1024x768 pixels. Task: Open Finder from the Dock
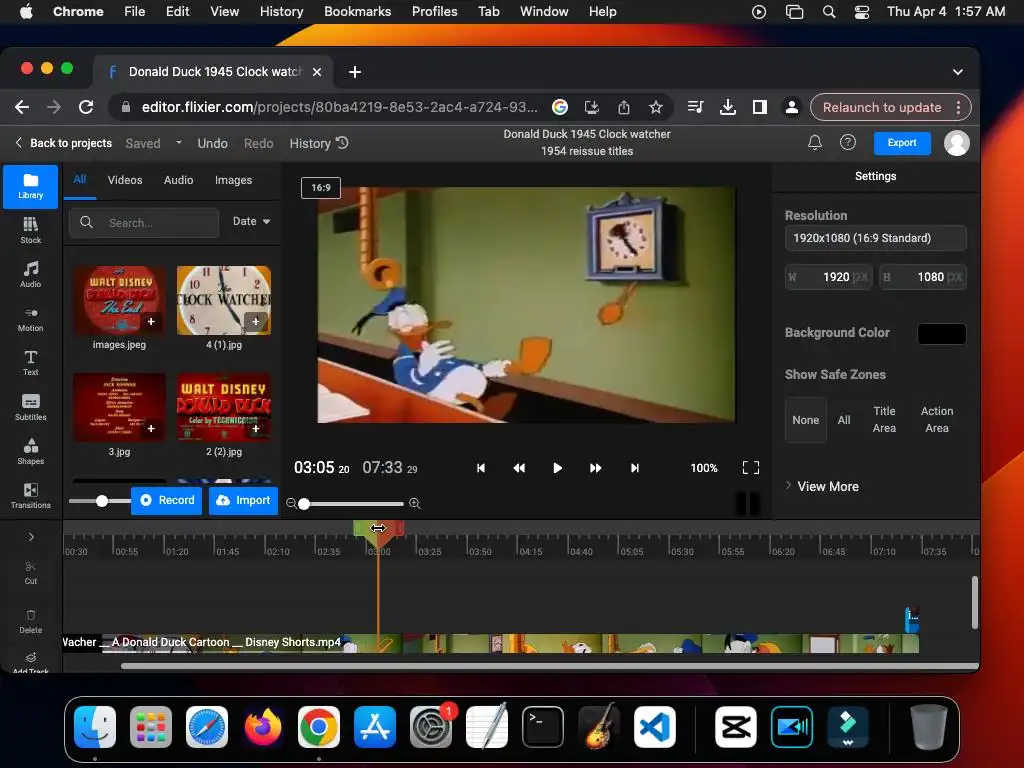point(95,727)
